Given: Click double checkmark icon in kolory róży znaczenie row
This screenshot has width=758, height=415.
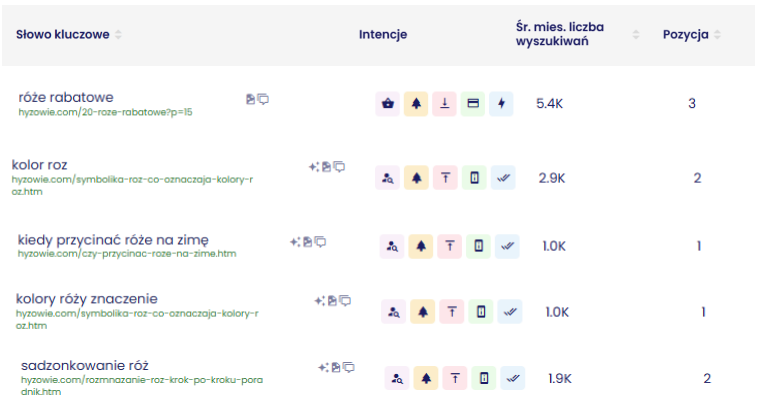Looking at the screenshot, I should (x=510, y=311).
